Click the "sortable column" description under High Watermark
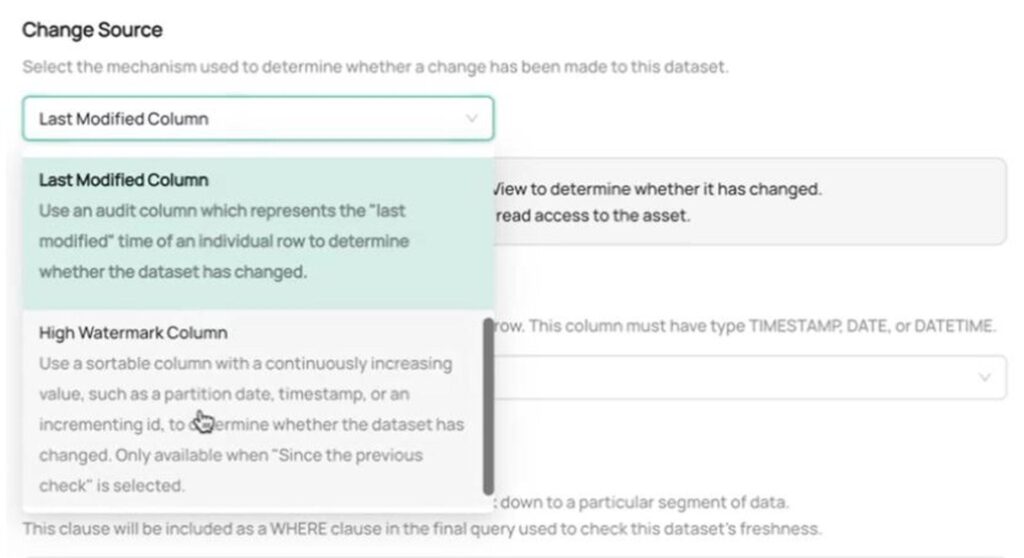1024x558 pixels. (245, 363)
